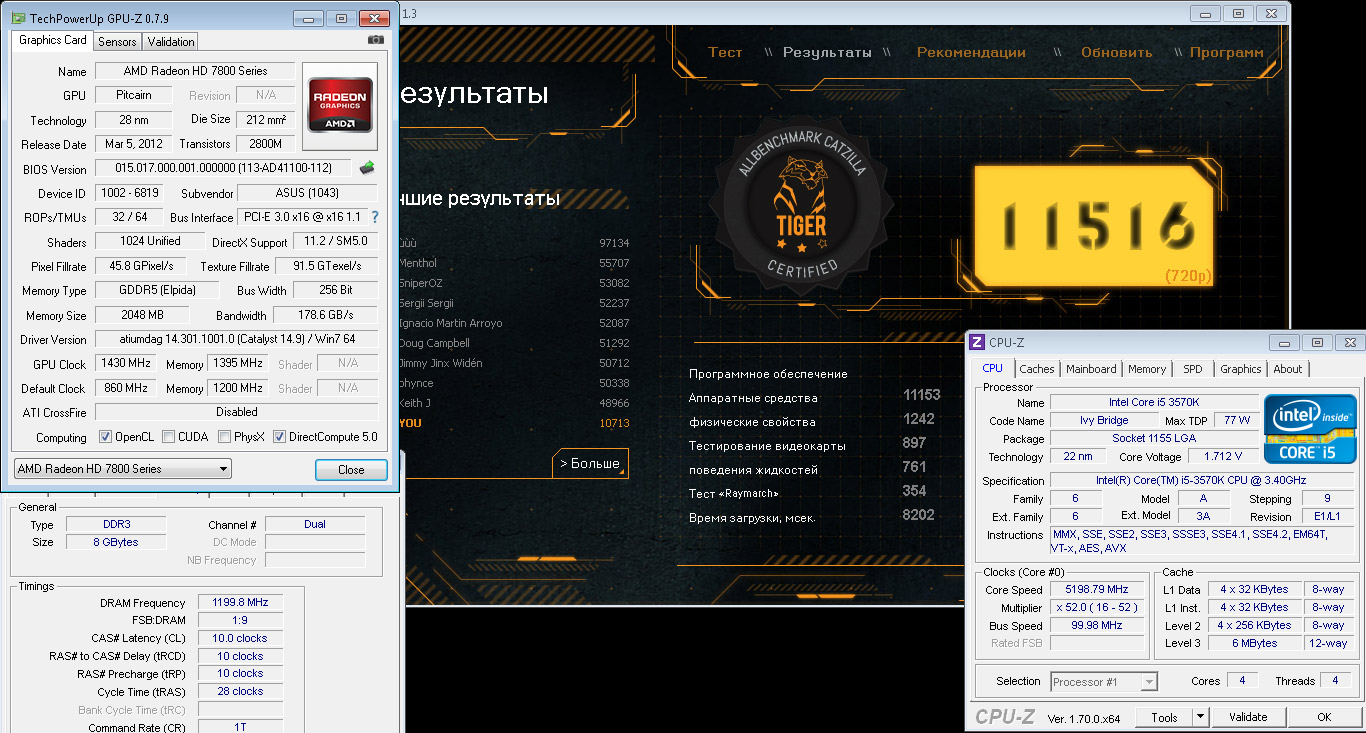
Task: Open the Processor #1 selection dropdown in CPU-Z
Action: click(x=1104, y=682)
